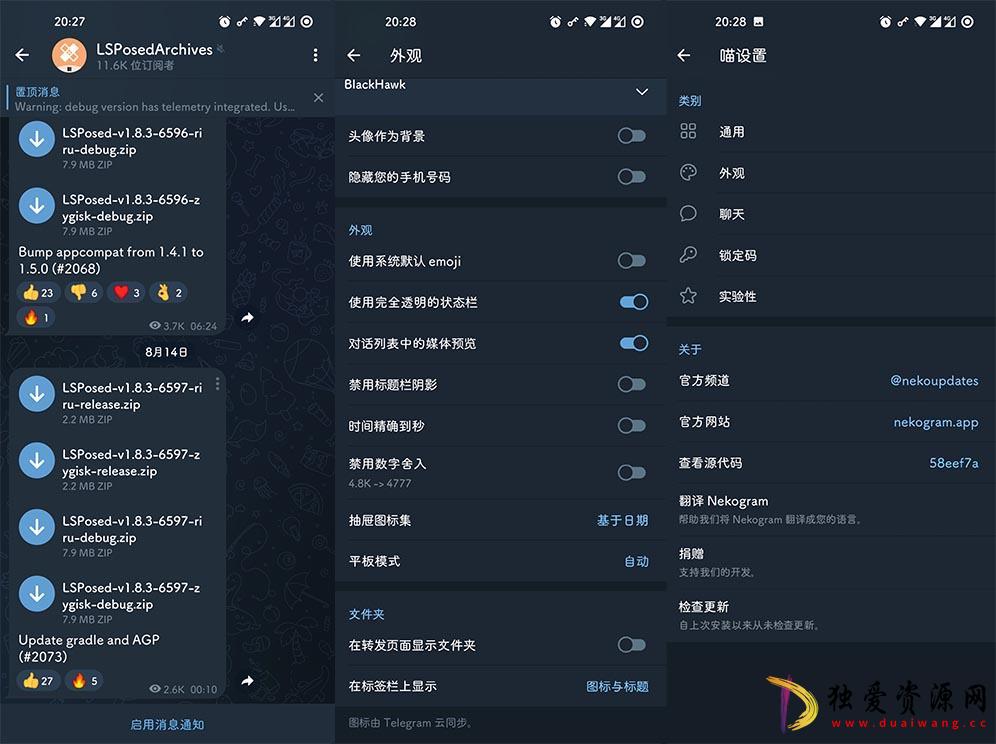Image resolution: width=996 pixels, height=744 pixels.
Task: Forward the Update gradle and AGP message
Action: click(x=248, y=680)
